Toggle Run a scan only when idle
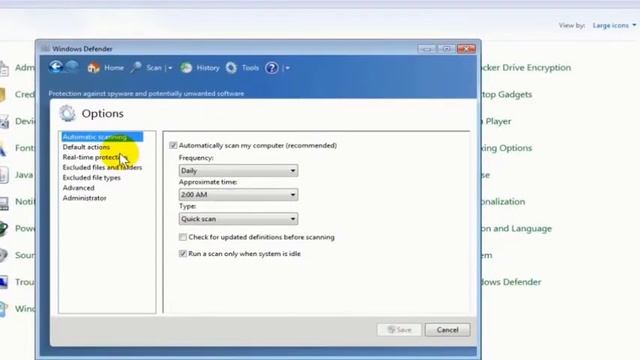The image size is (640, 360). (x=183, y=253)
